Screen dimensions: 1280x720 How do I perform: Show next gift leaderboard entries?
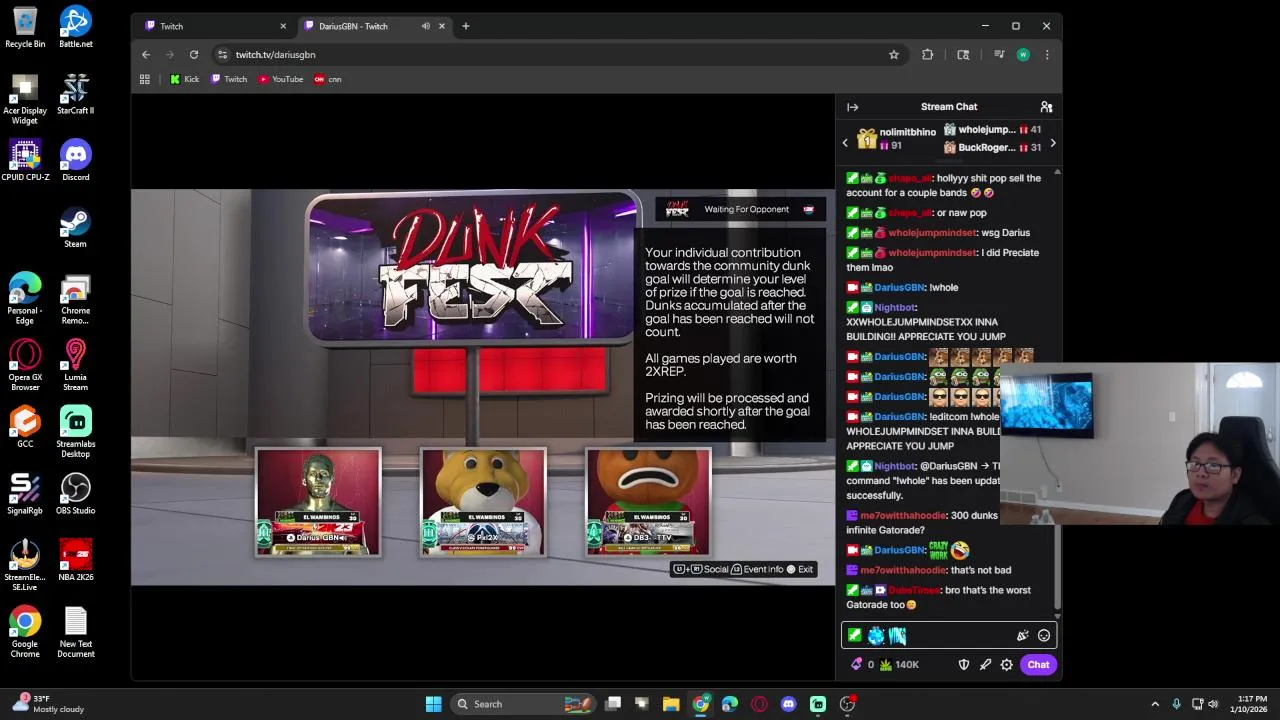click(1052, 143)
